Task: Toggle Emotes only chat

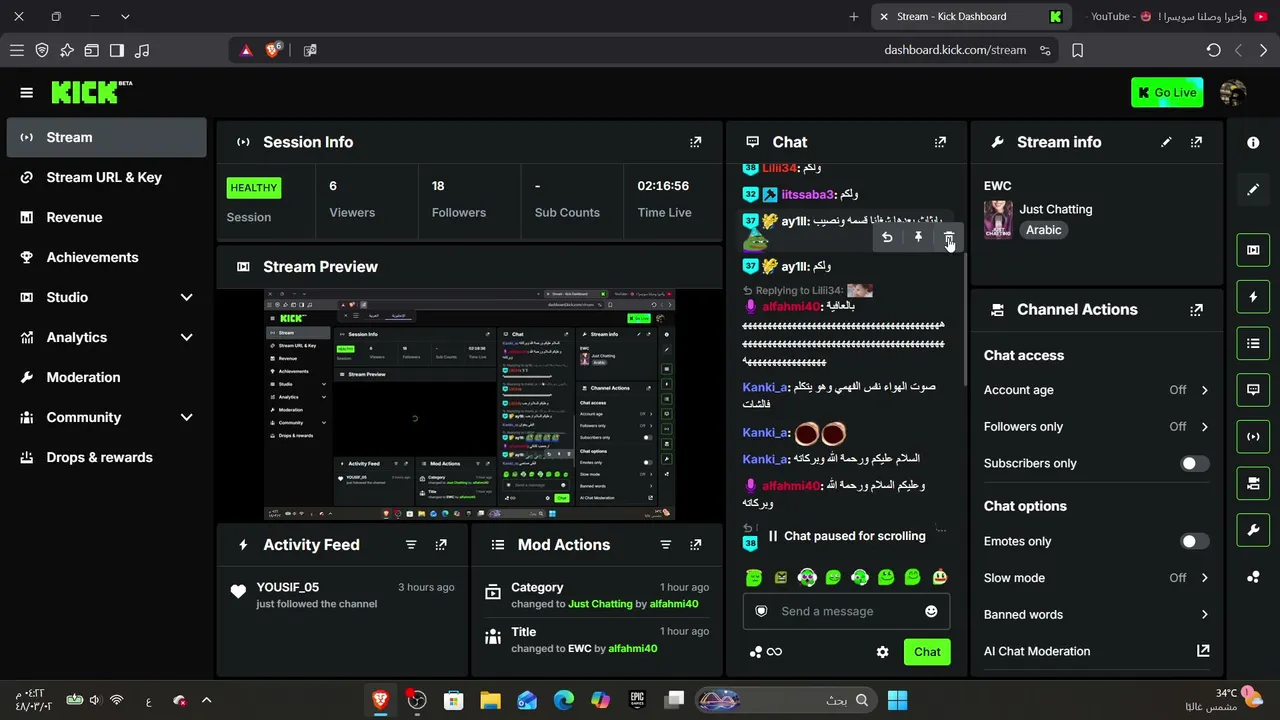Action: coord(1194,541)
